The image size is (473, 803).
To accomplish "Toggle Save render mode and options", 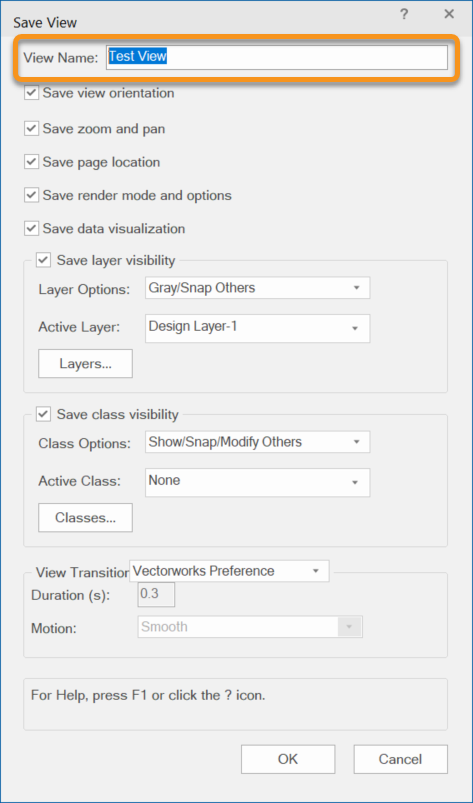I will click(32, 195).
